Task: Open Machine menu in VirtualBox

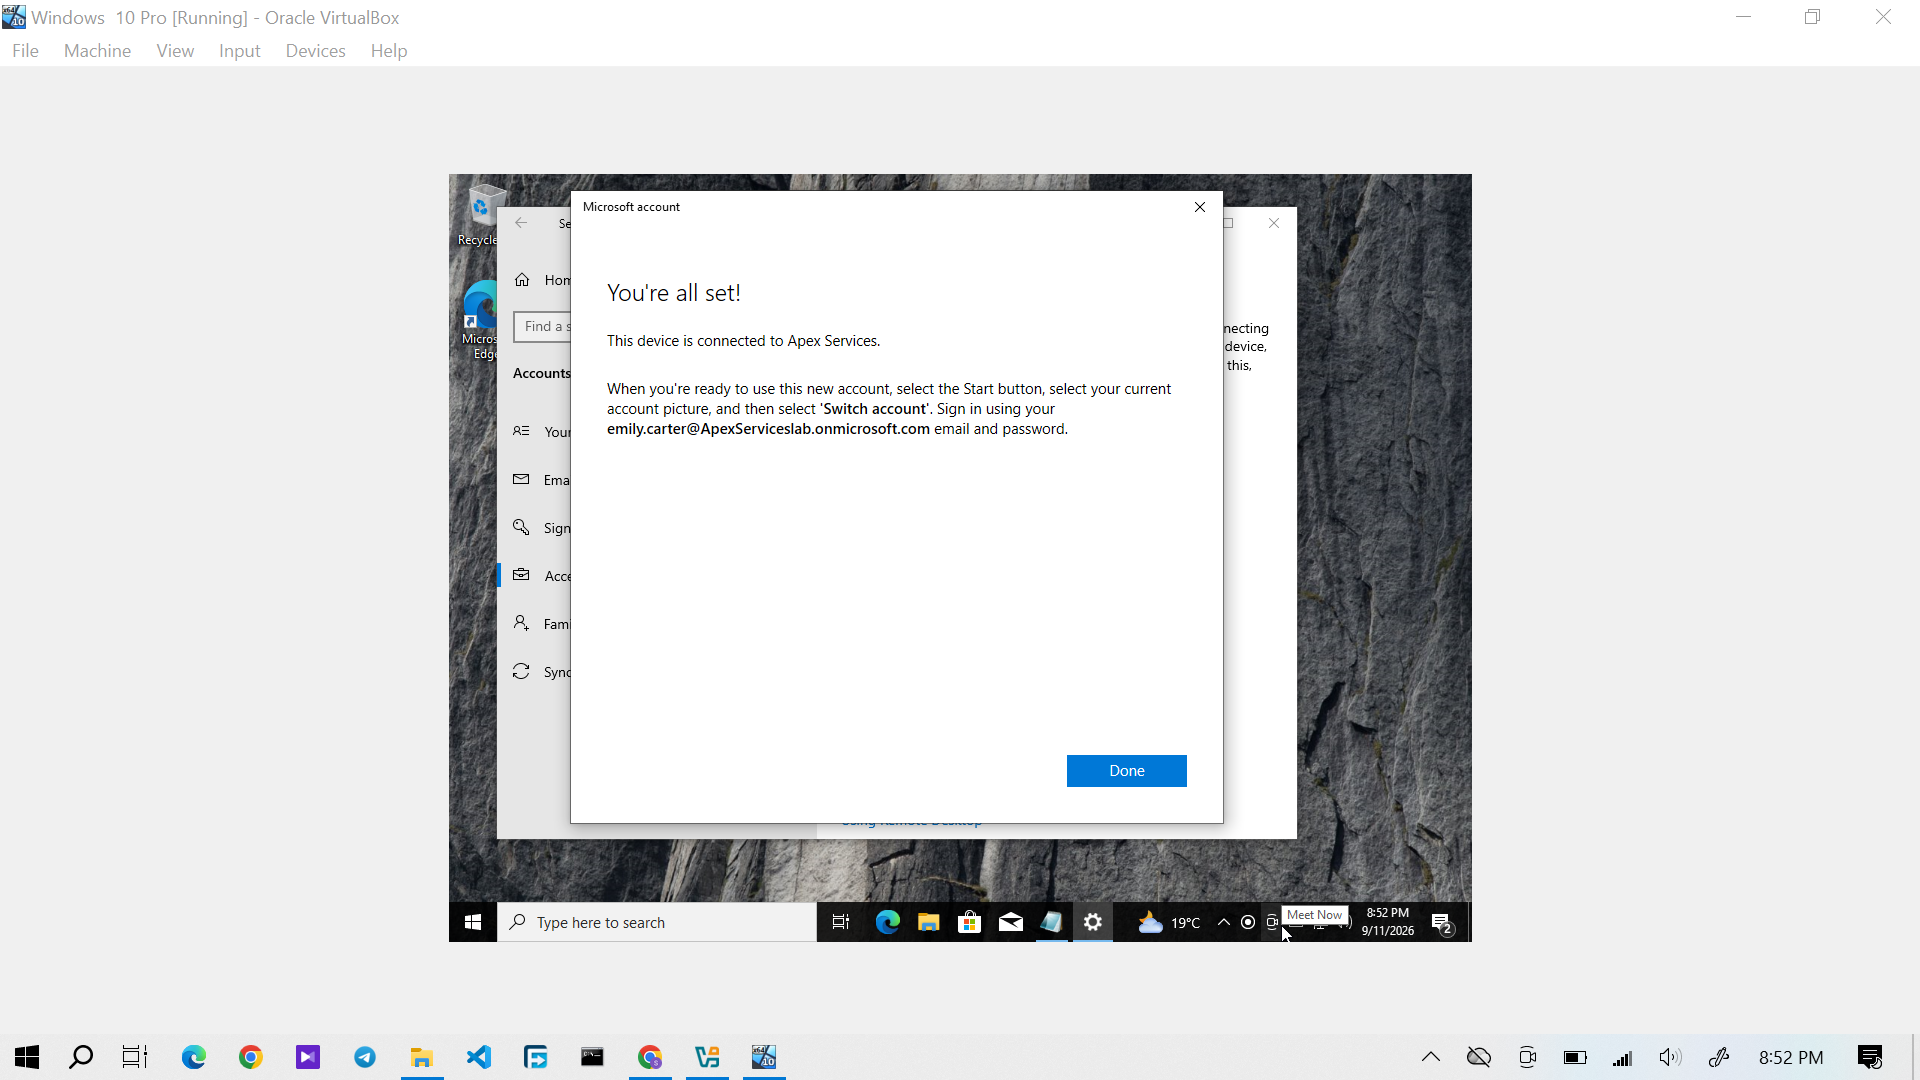Action: click(97, 51)
